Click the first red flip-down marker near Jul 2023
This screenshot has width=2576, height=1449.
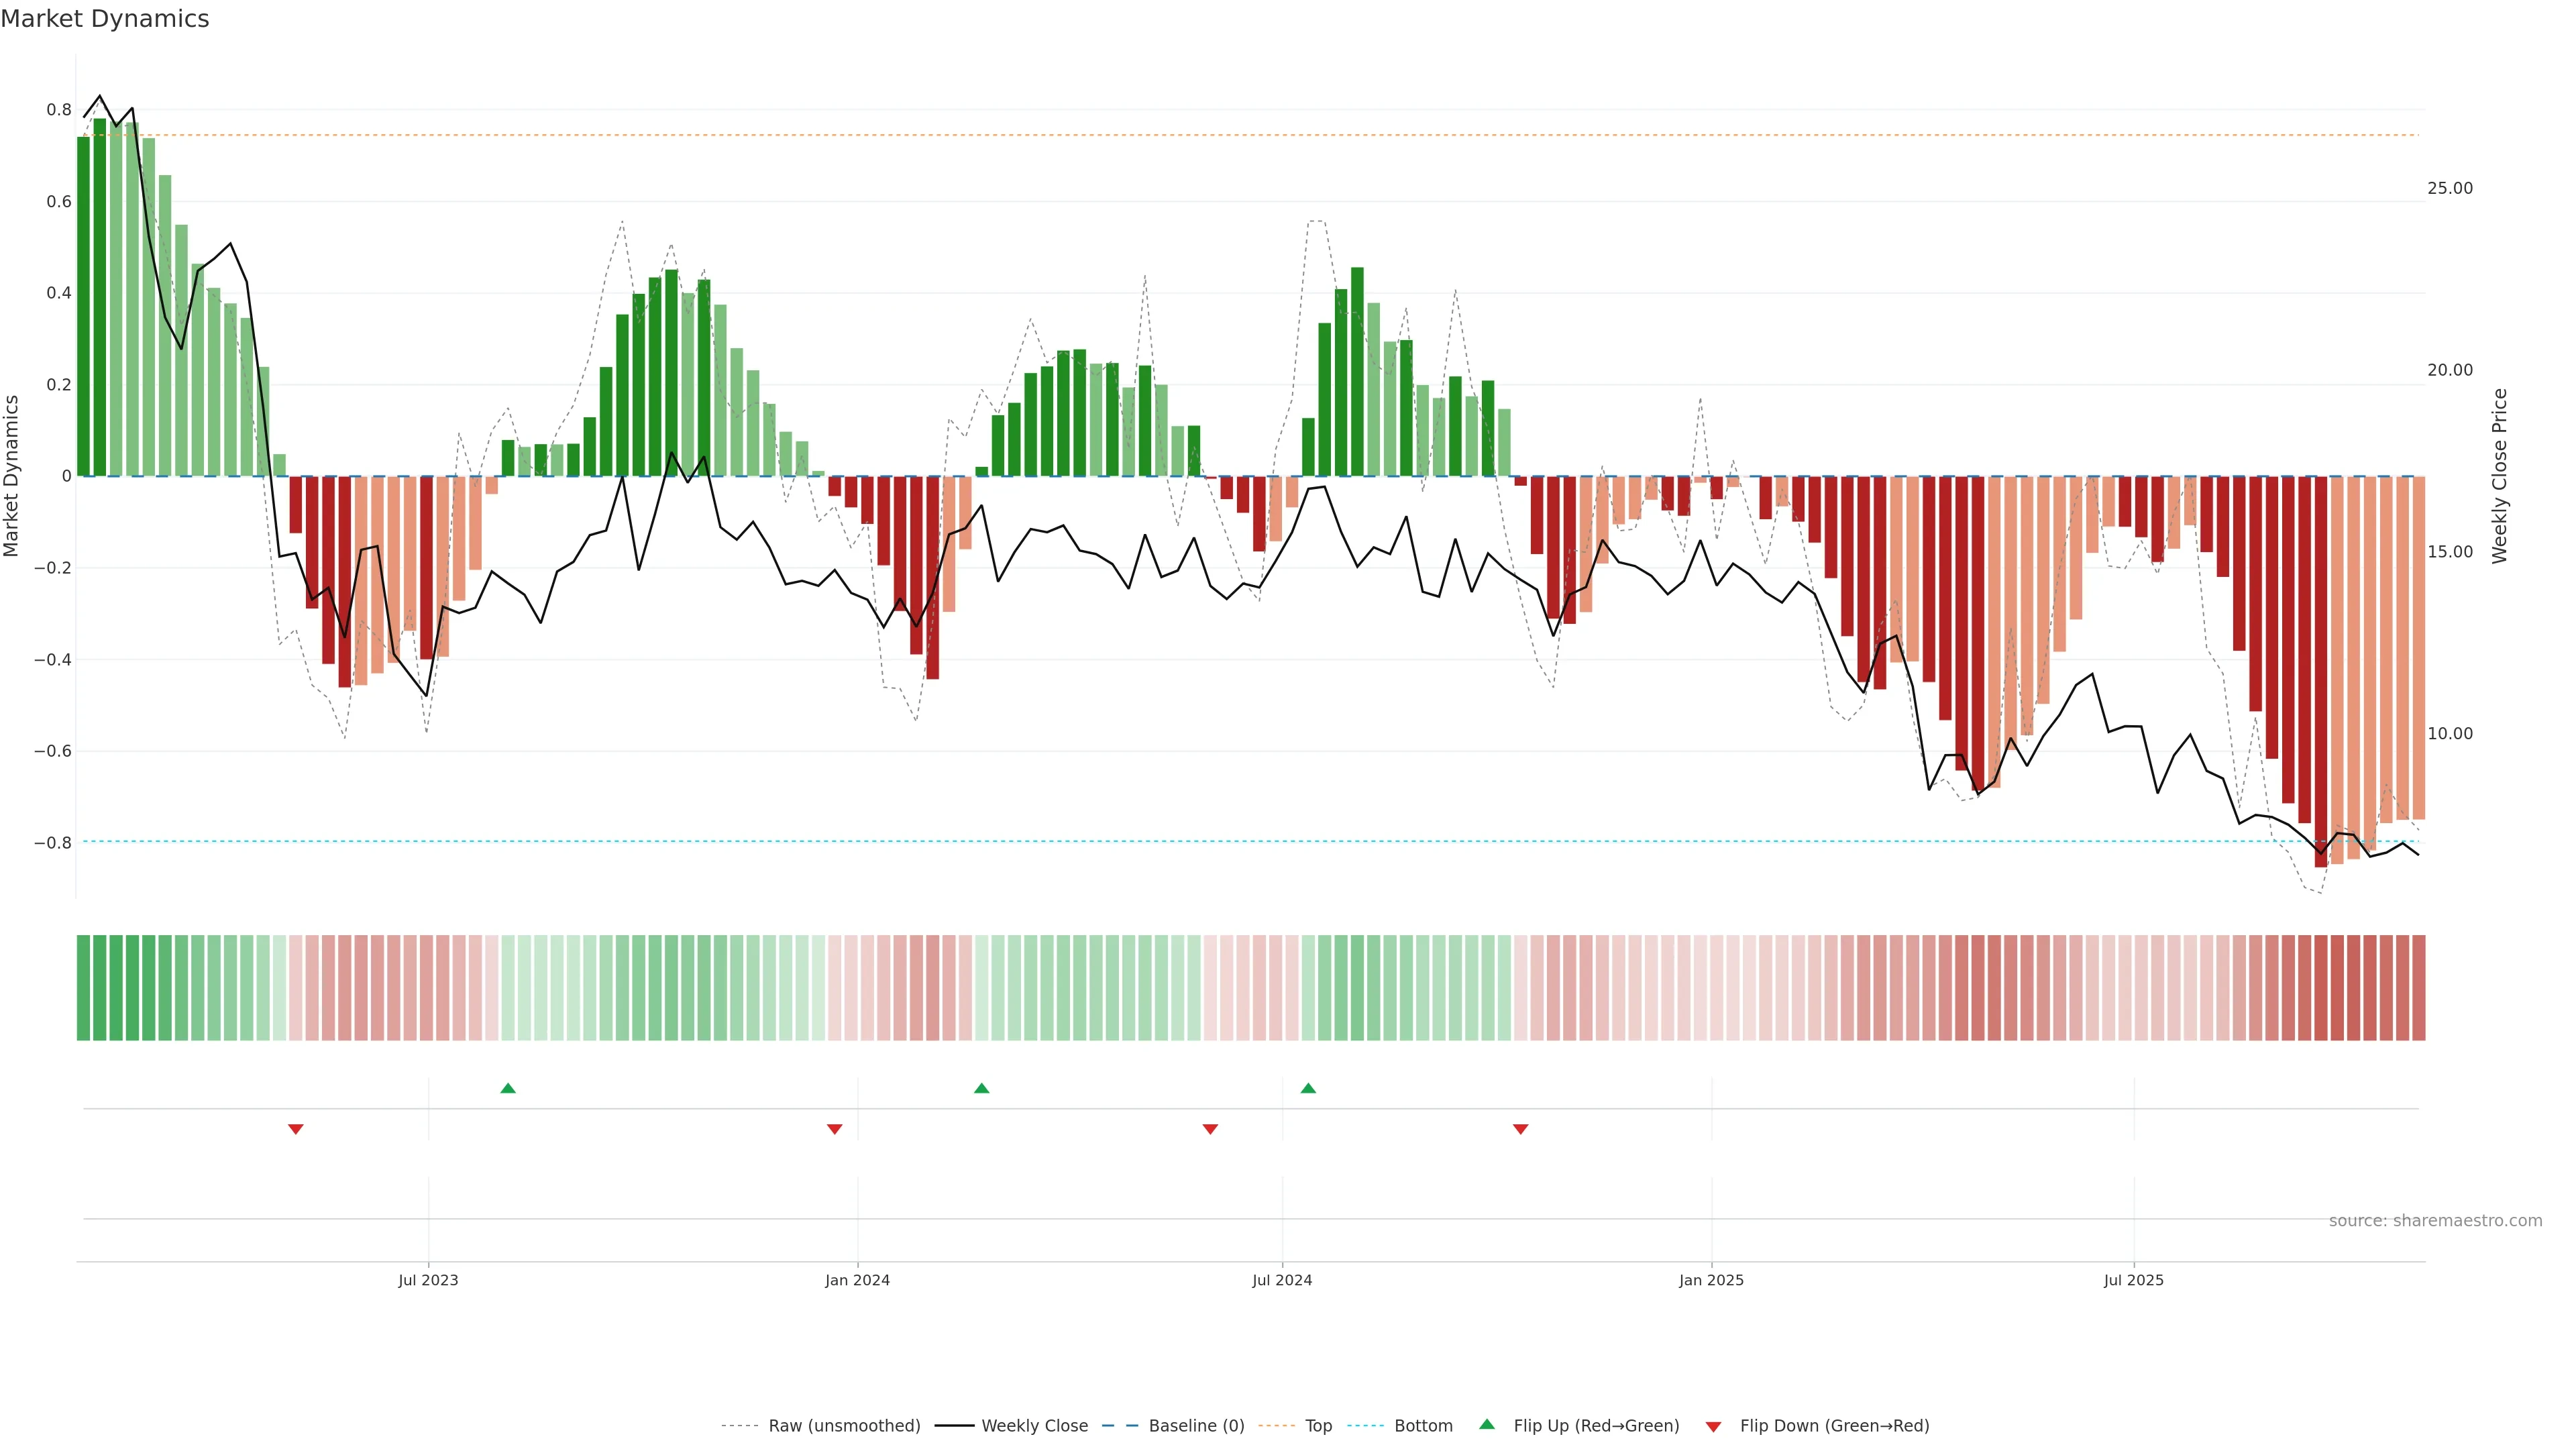[x=296, y=1129]
